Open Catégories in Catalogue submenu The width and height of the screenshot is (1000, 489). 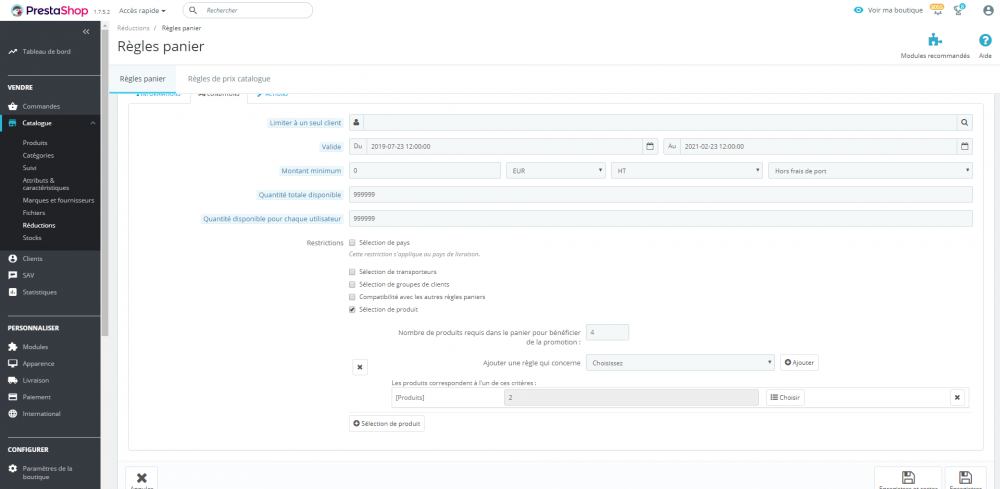point(38,156)
